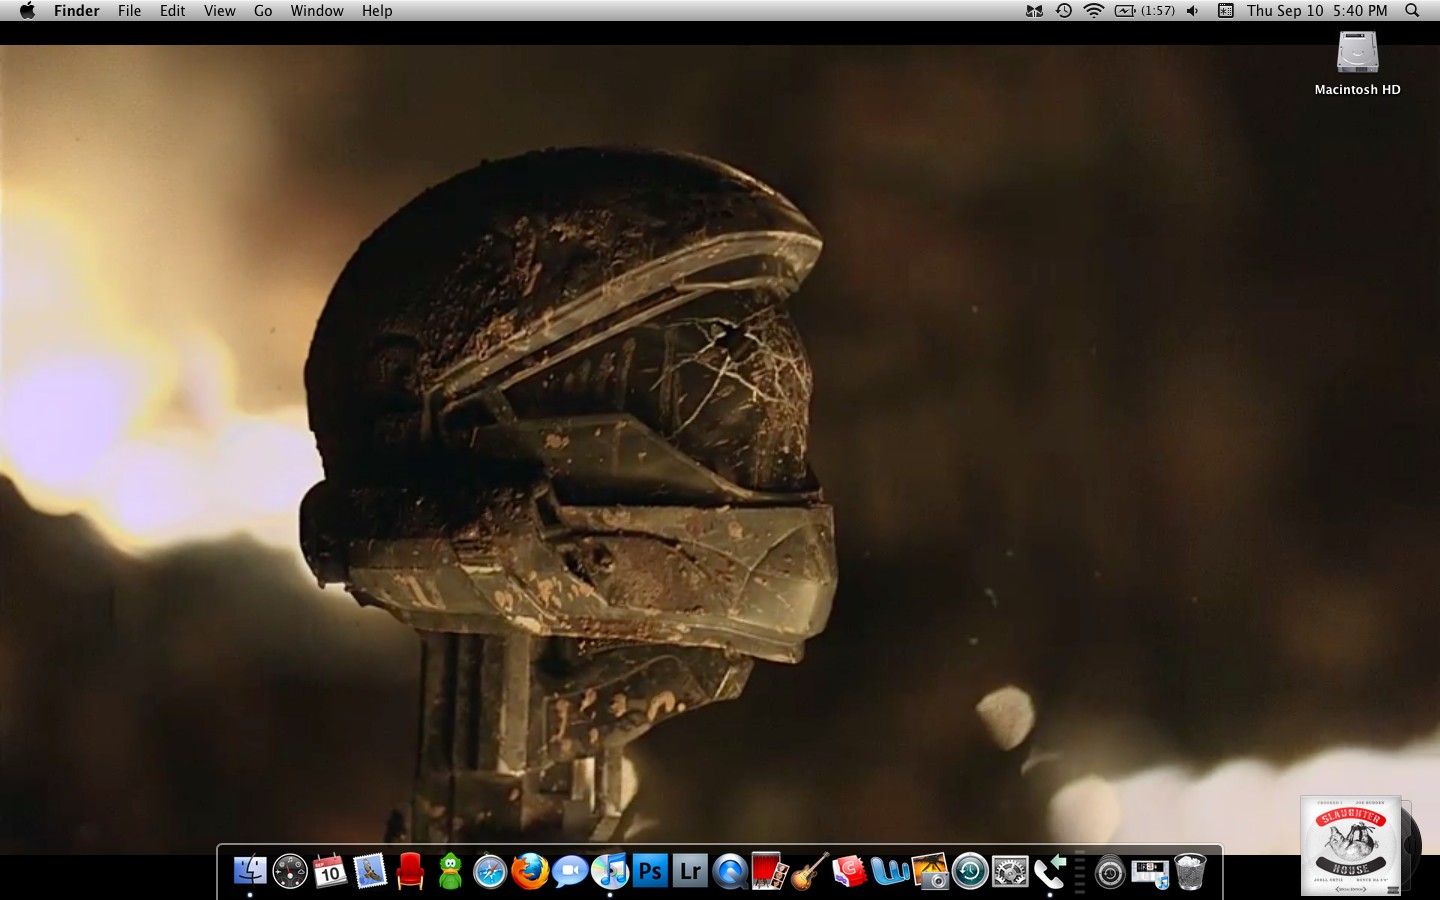Open QuickTime Player in the Dock
Screen dimensions: 1440x900
730,872
